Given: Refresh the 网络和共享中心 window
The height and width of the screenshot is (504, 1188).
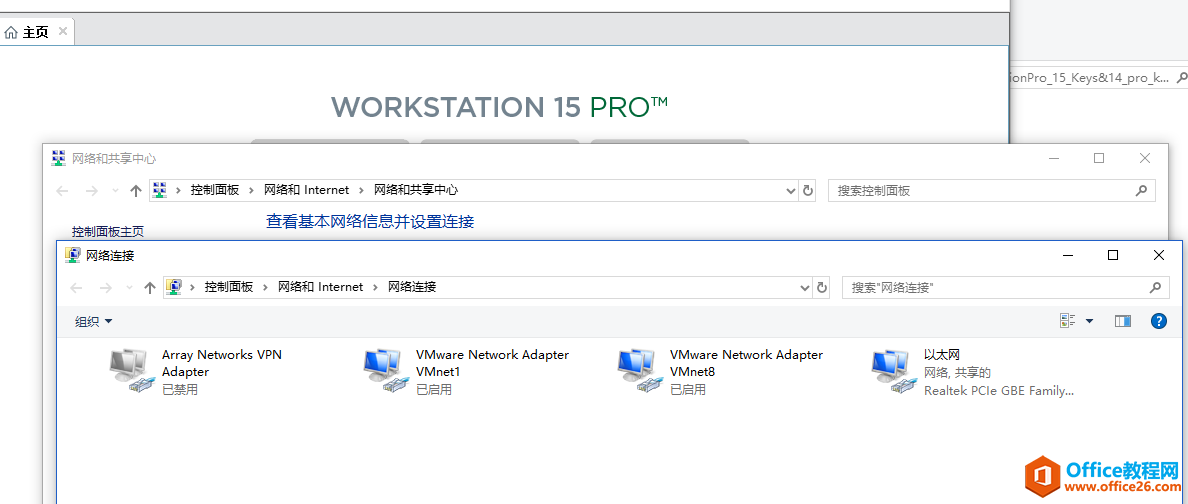Looking at the screenshot, I should [808, 191].
